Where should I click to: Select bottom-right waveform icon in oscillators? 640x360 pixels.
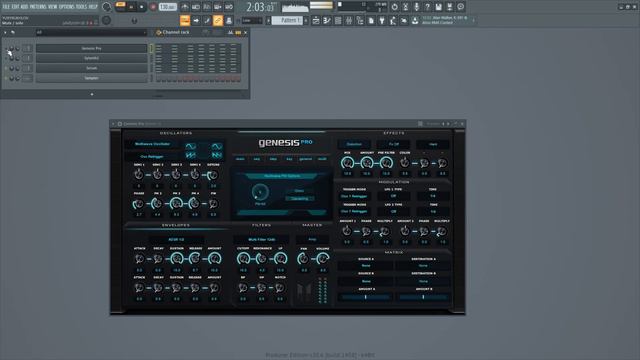217,156
